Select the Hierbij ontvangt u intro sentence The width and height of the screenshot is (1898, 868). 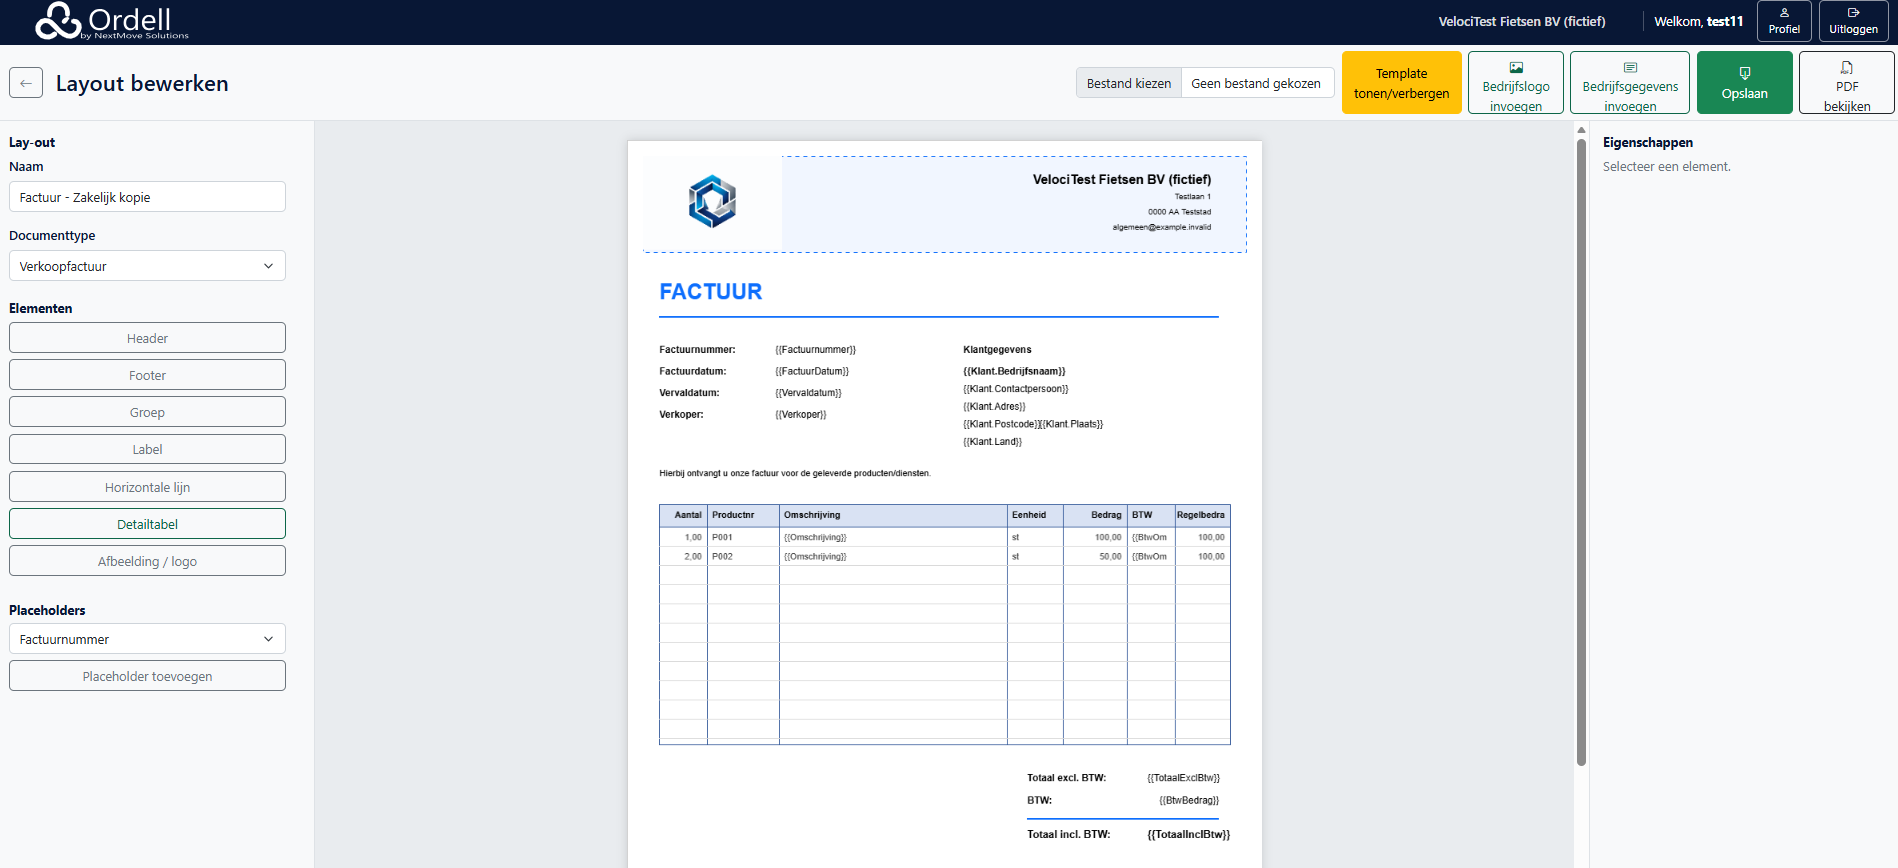pyautogui.click(x=795, y=473)
